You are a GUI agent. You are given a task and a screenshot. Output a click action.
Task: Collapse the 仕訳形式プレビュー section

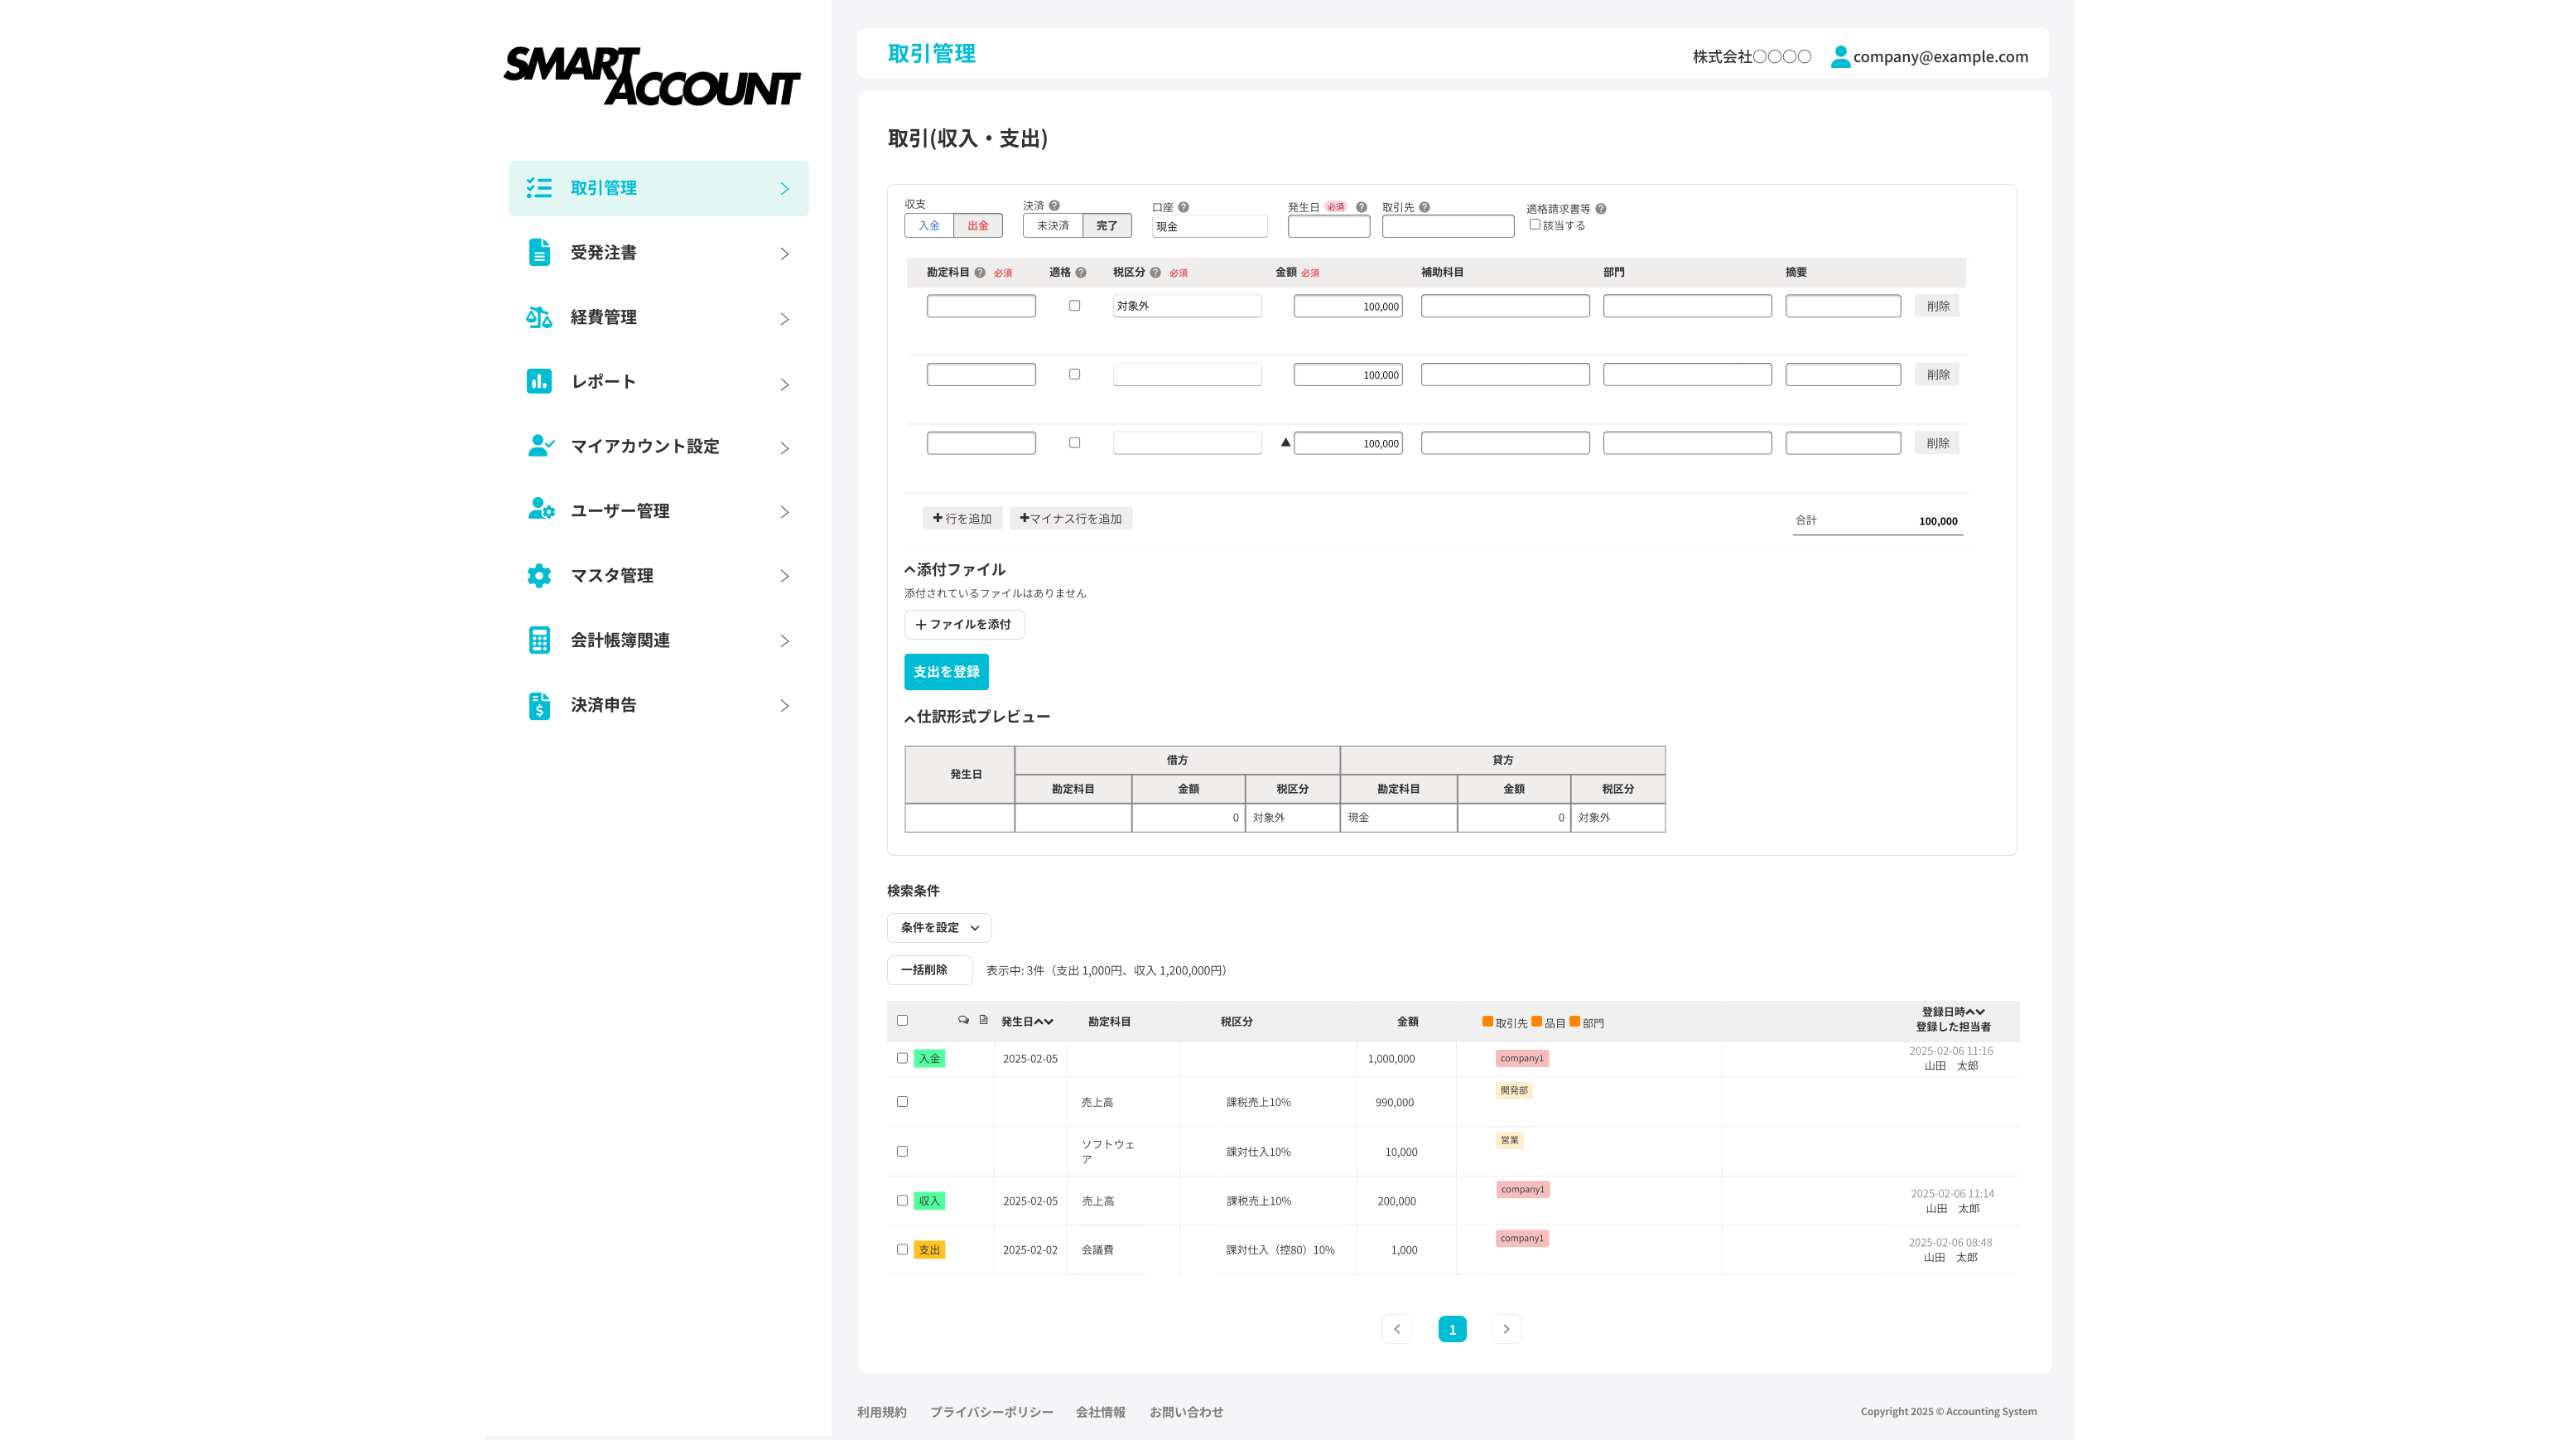click(x=910, y=718)
